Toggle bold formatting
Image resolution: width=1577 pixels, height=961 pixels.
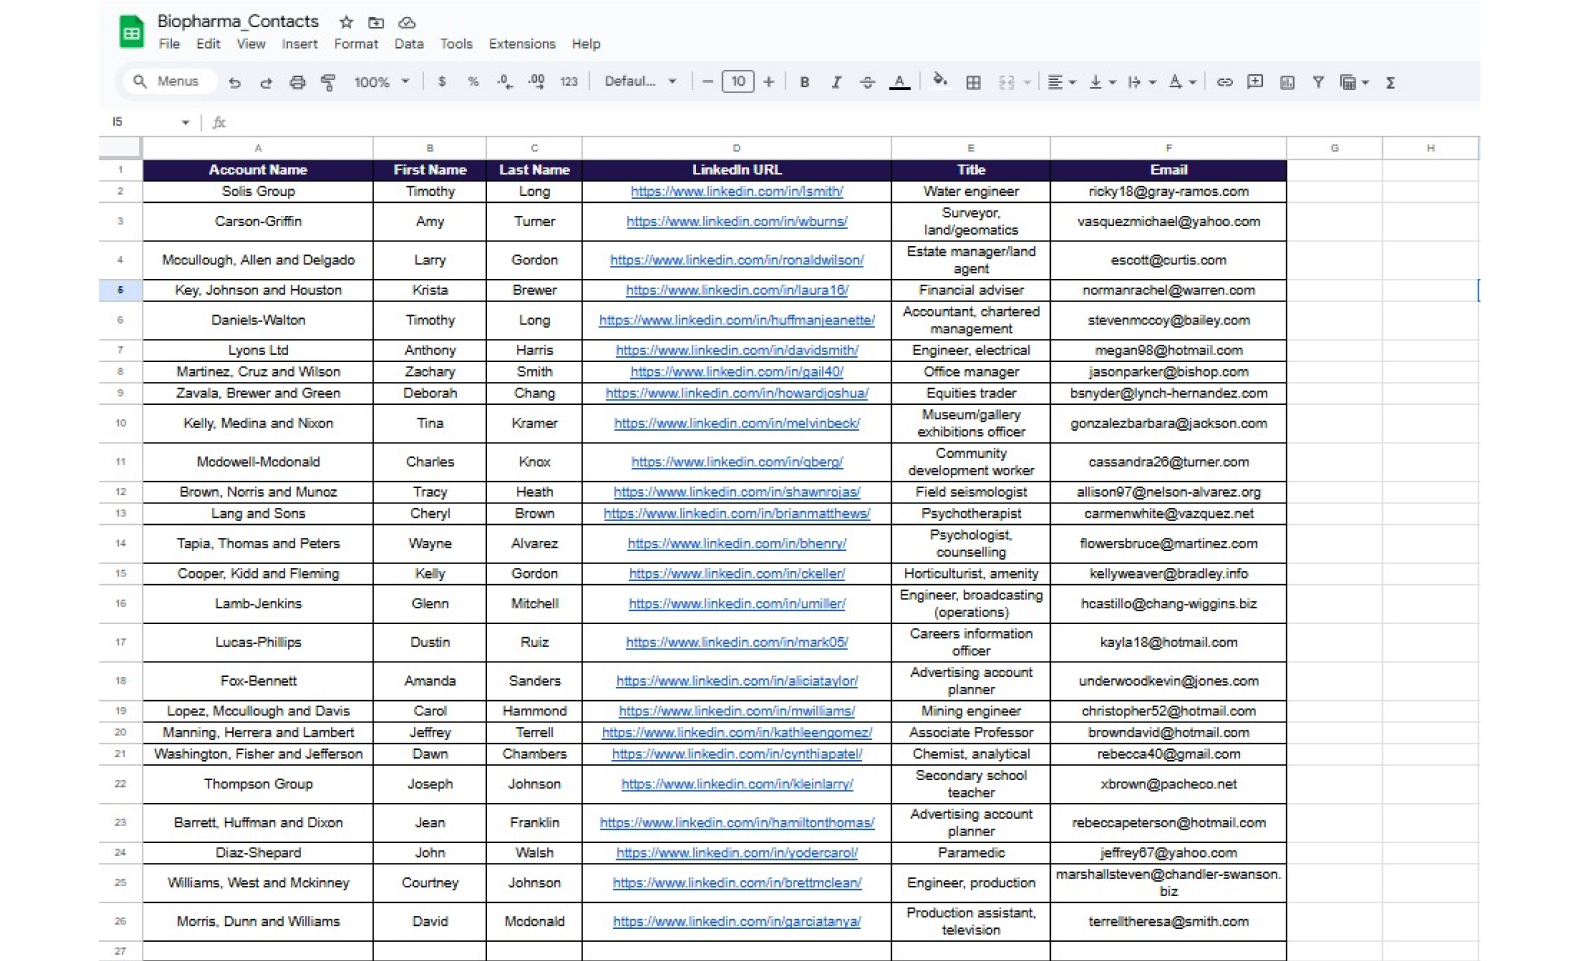pos(804,83)
